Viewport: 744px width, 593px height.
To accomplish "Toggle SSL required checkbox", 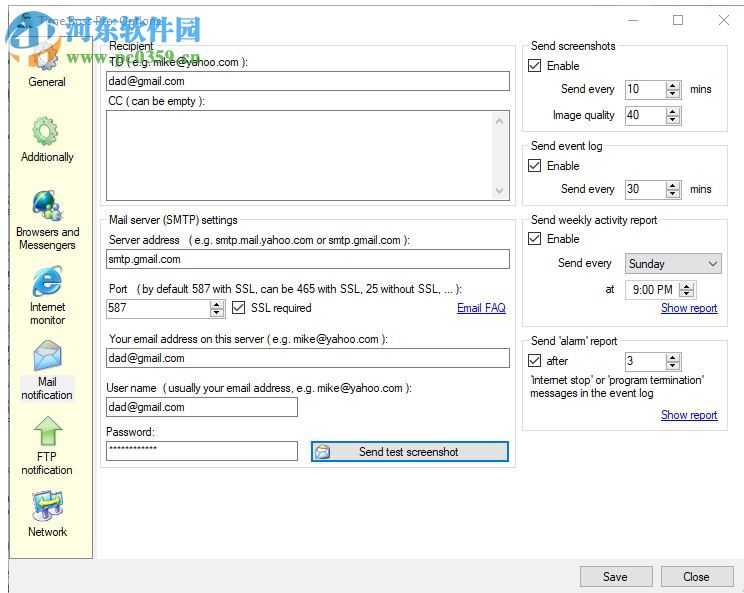I will [238, 308].
